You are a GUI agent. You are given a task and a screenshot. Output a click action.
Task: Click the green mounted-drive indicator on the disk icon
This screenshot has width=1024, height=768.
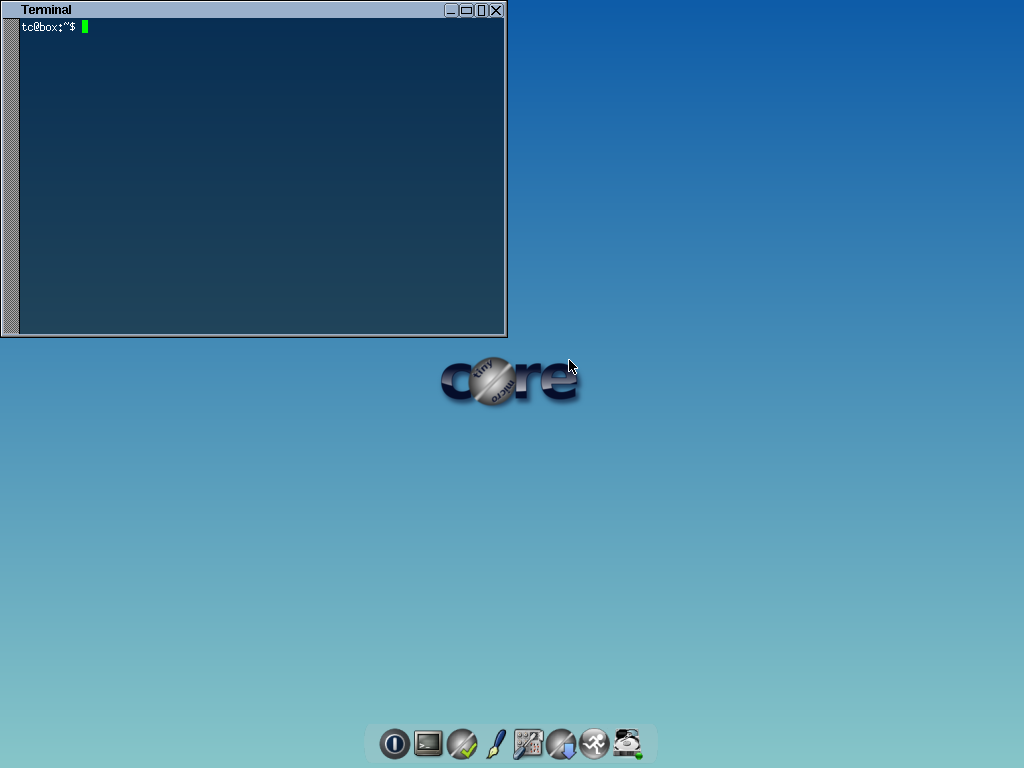[637, 753]
